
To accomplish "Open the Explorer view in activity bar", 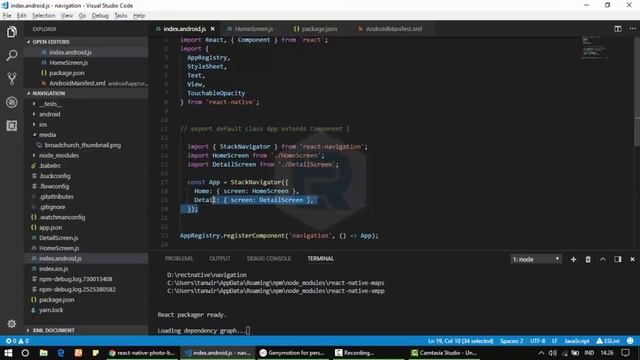I will 11,32.
